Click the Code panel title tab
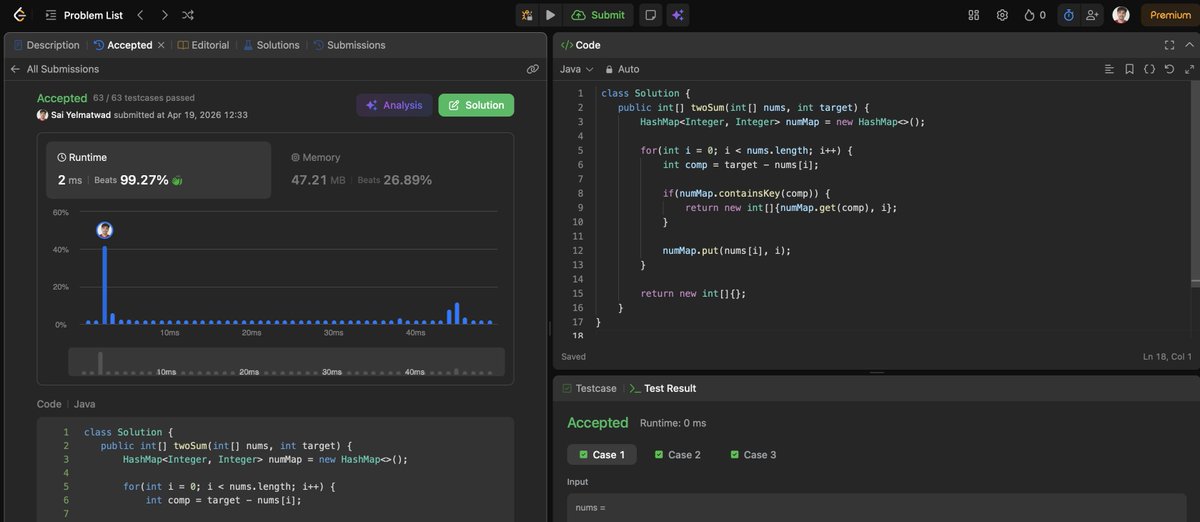1200x522 pixels. [580, 45]
